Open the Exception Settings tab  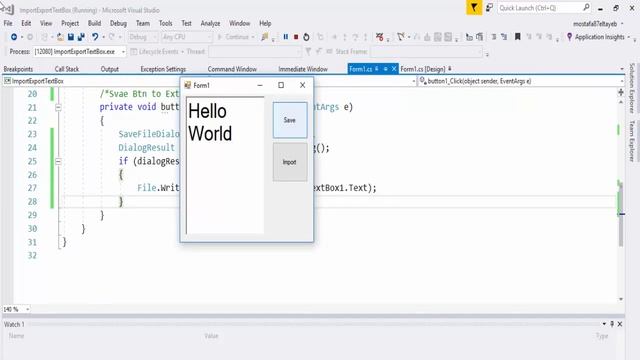pyautogui.click(x=163, y=69)
